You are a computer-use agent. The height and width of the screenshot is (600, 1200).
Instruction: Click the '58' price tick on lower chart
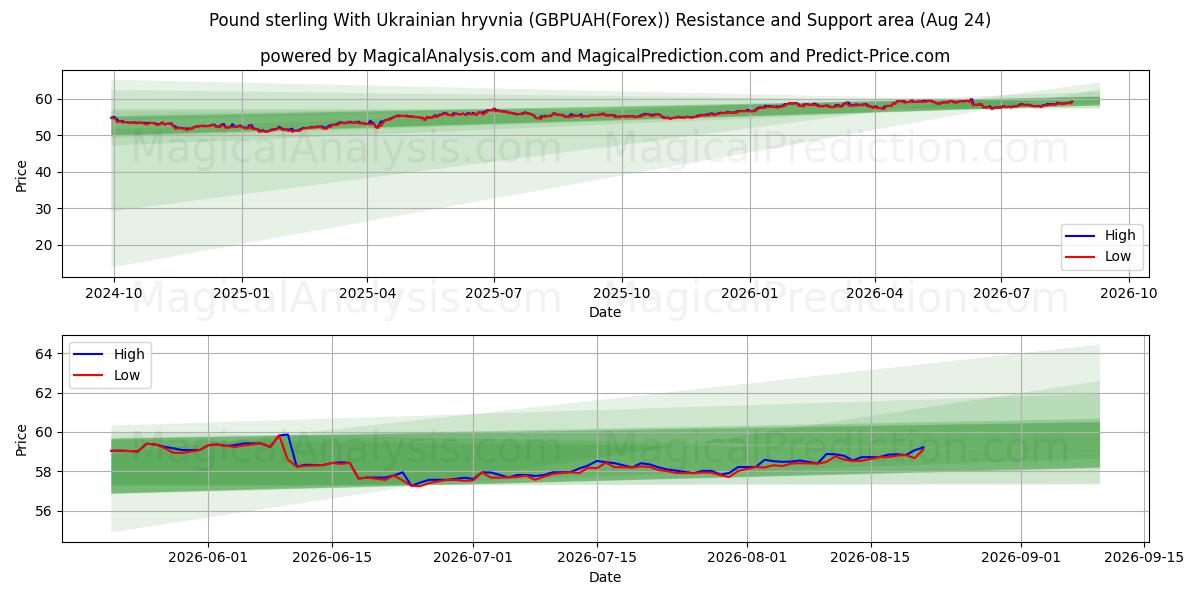tap(45, 471)
